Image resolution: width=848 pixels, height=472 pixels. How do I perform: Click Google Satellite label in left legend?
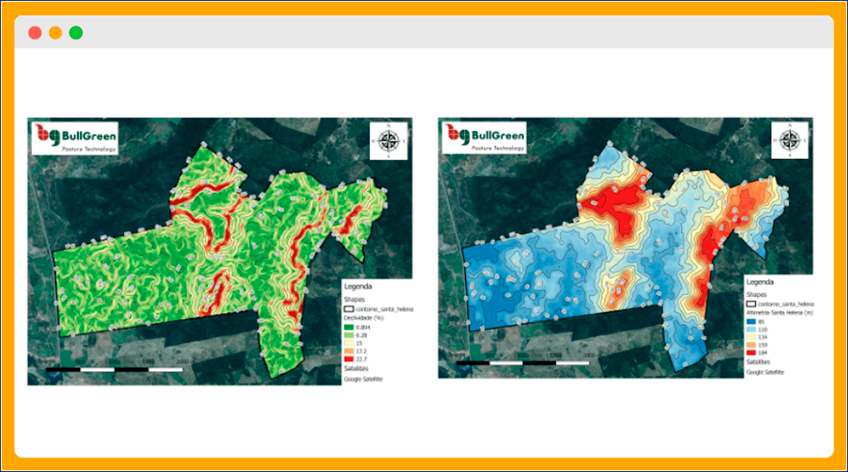(x=364, y=380)
